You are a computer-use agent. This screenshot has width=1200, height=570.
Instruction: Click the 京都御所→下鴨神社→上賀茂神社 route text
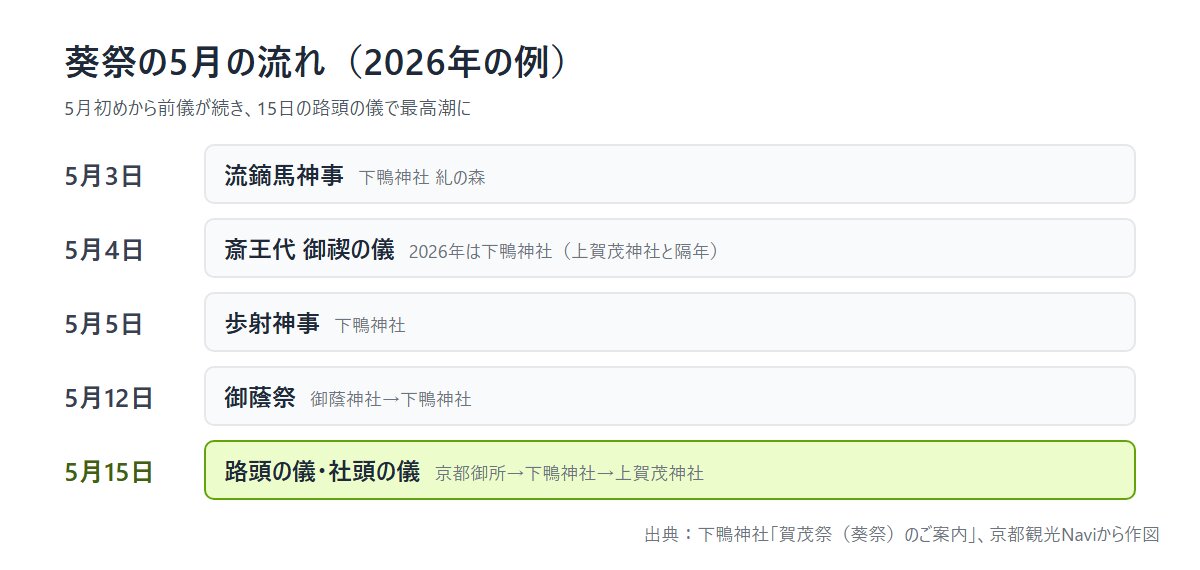(569, 474)
